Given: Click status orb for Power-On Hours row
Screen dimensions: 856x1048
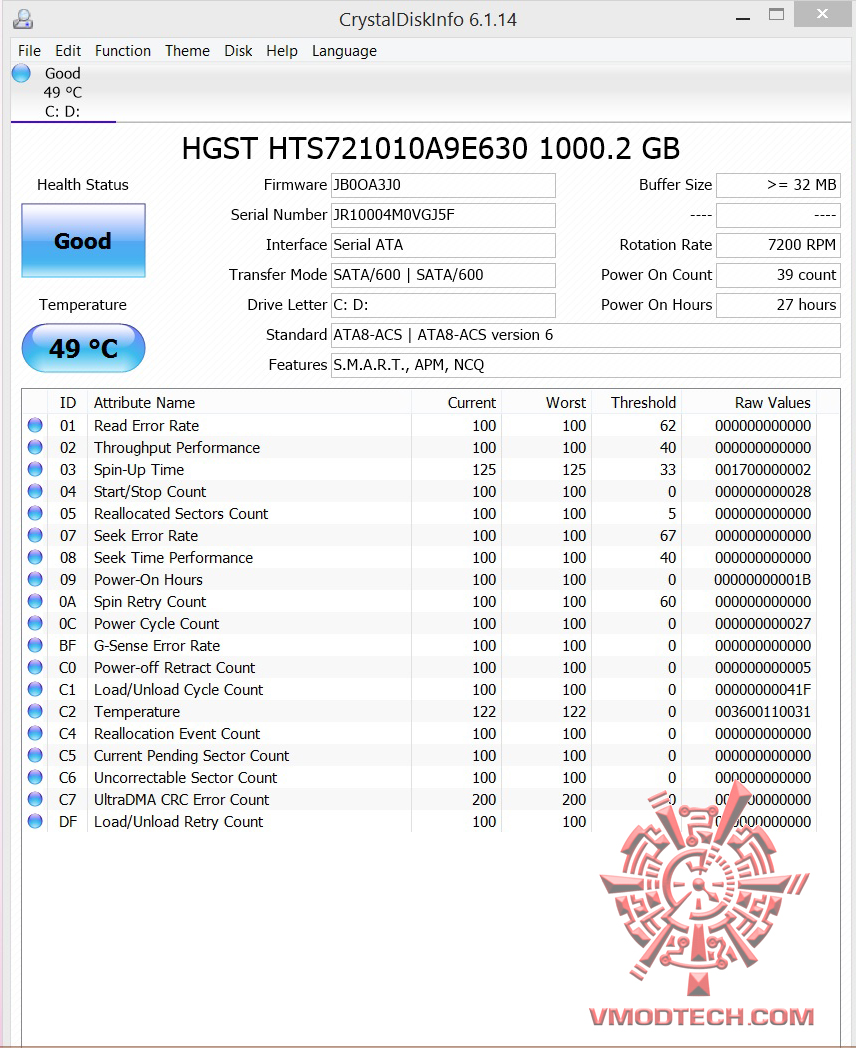Looking at the screenshot, I should 35,579.
